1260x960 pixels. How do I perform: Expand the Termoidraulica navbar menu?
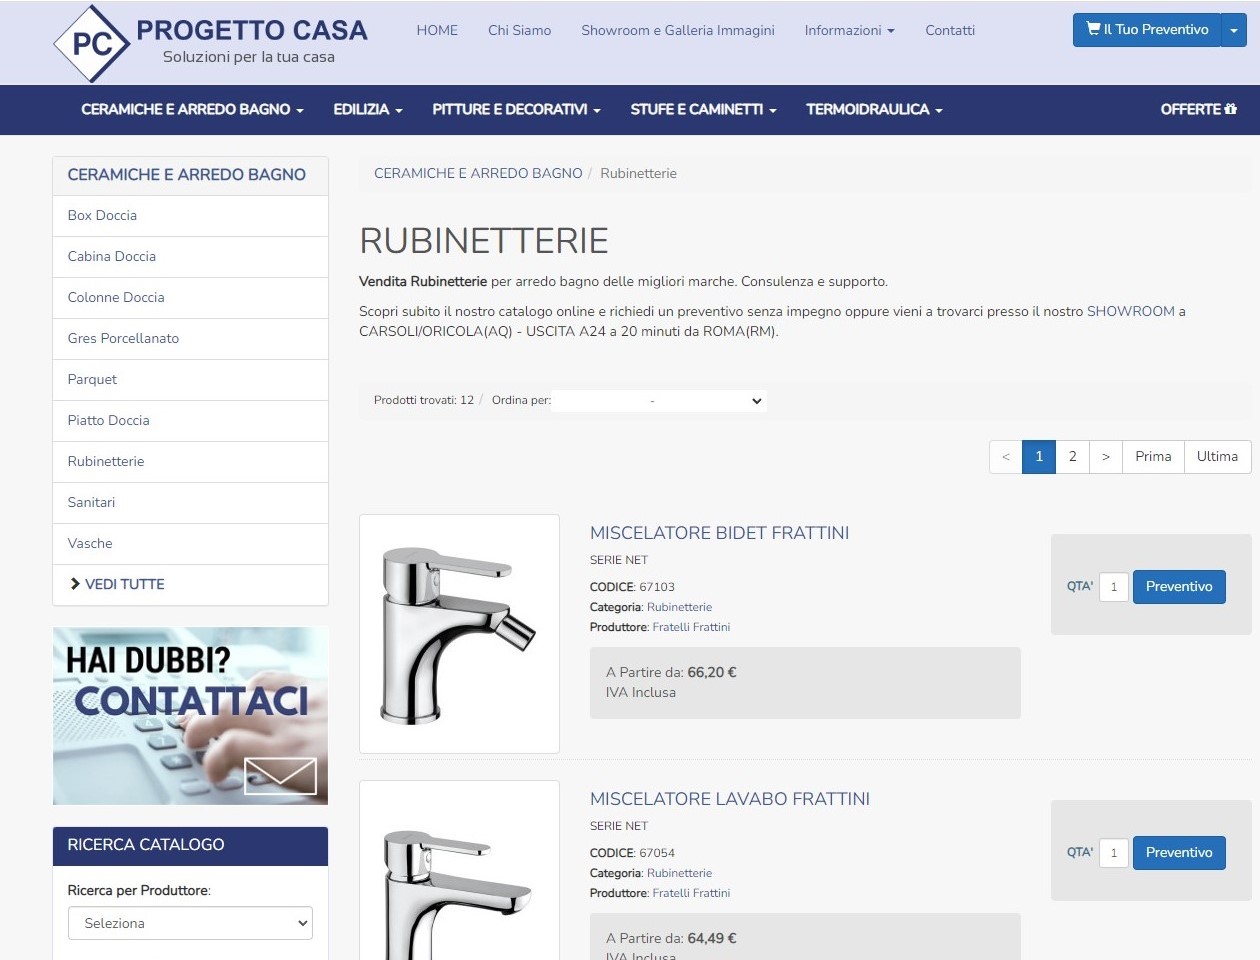(x=874, y=109)
